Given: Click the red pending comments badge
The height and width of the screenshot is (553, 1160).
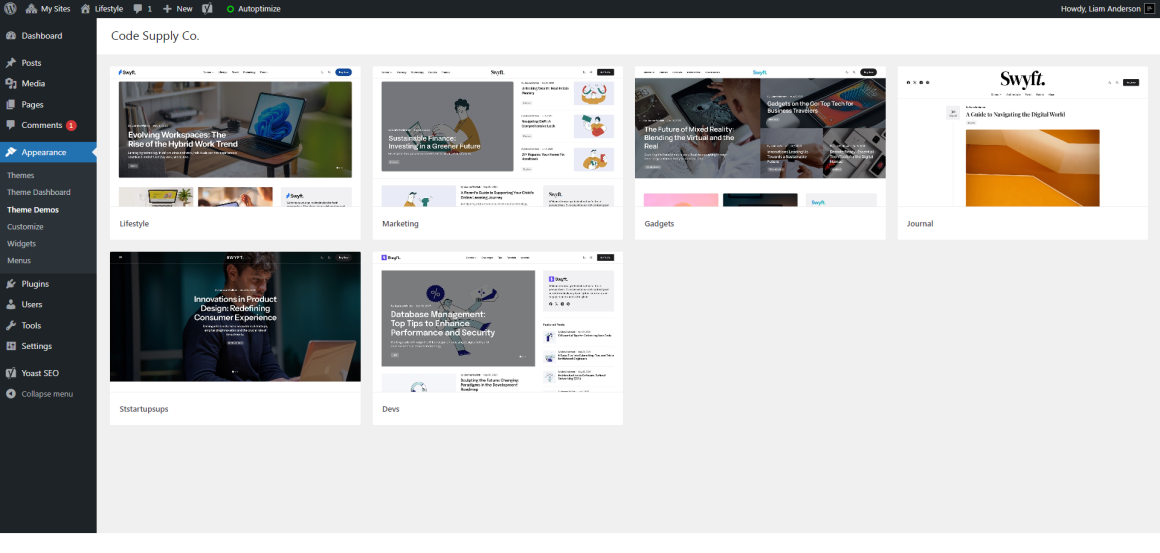Looking at the screenshot, I should click(x=71, y=126).
